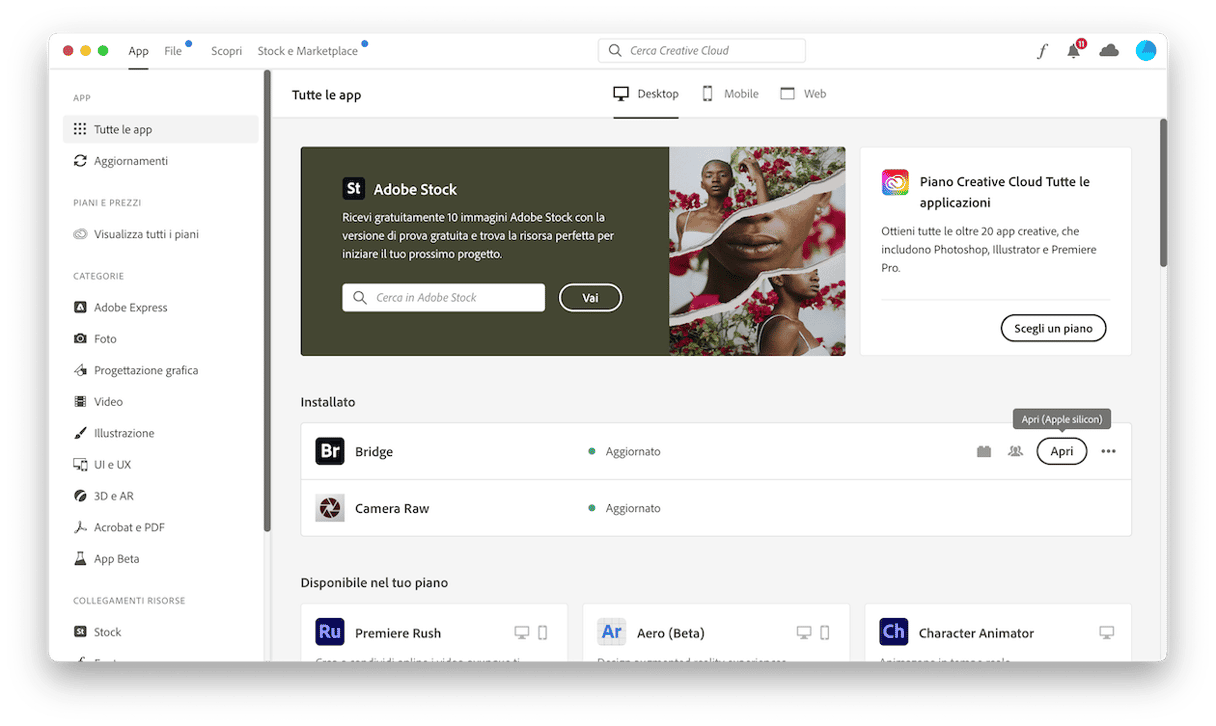Viewport: 1216px width, 726px height.
Task: Click the Creative Cloud plan logo
Action: coord(895,183)
